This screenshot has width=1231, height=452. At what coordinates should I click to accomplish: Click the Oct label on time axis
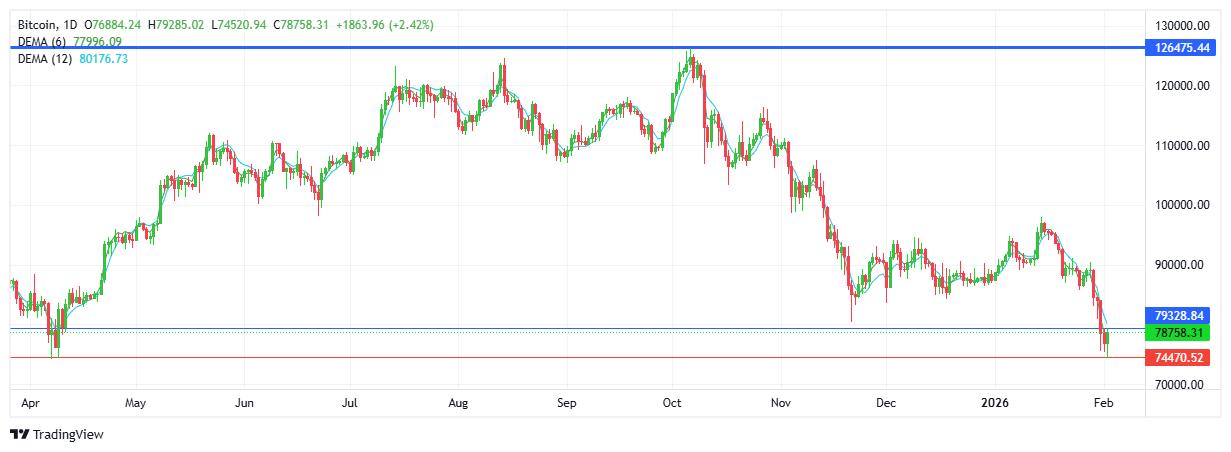(x=672, y=404)
